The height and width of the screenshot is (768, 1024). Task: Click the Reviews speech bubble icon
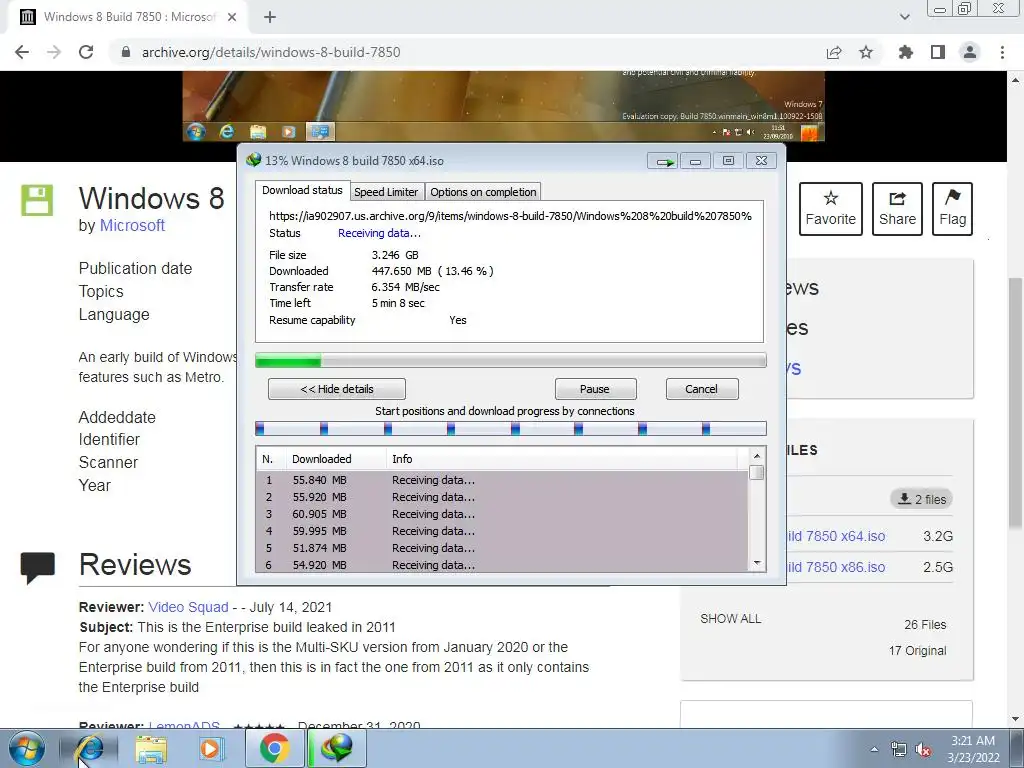pos(37,568)
